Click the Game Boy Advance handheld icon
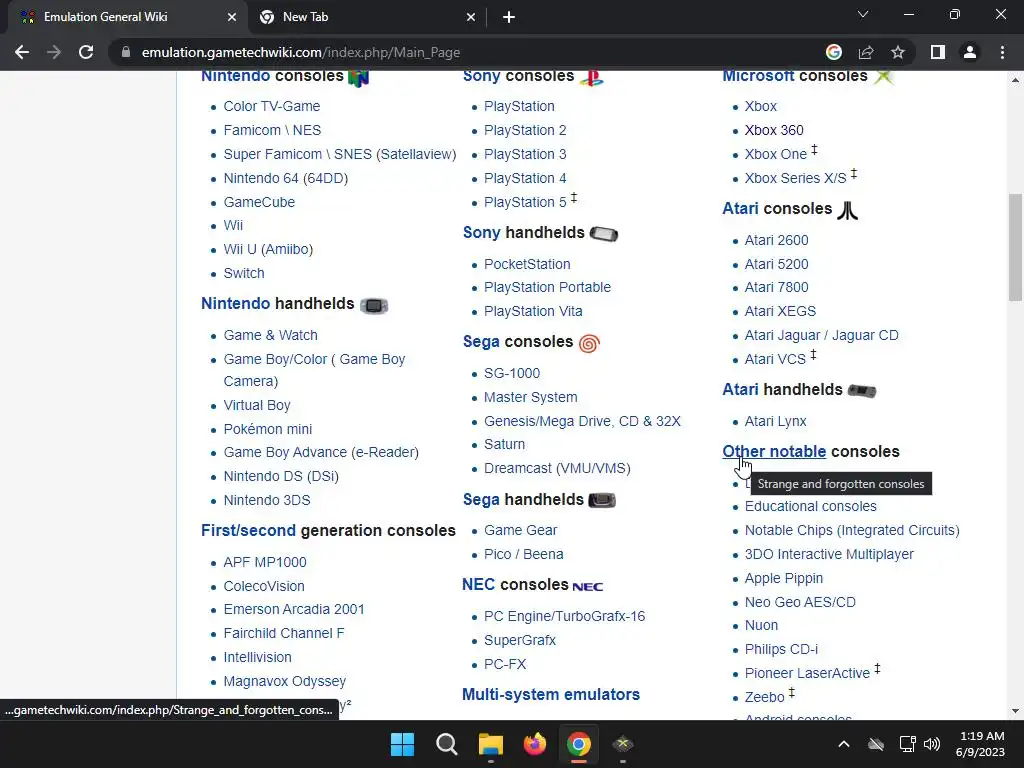Image resolution: width=1024 pixels, height=768 pixels. (x=374, y=305)
